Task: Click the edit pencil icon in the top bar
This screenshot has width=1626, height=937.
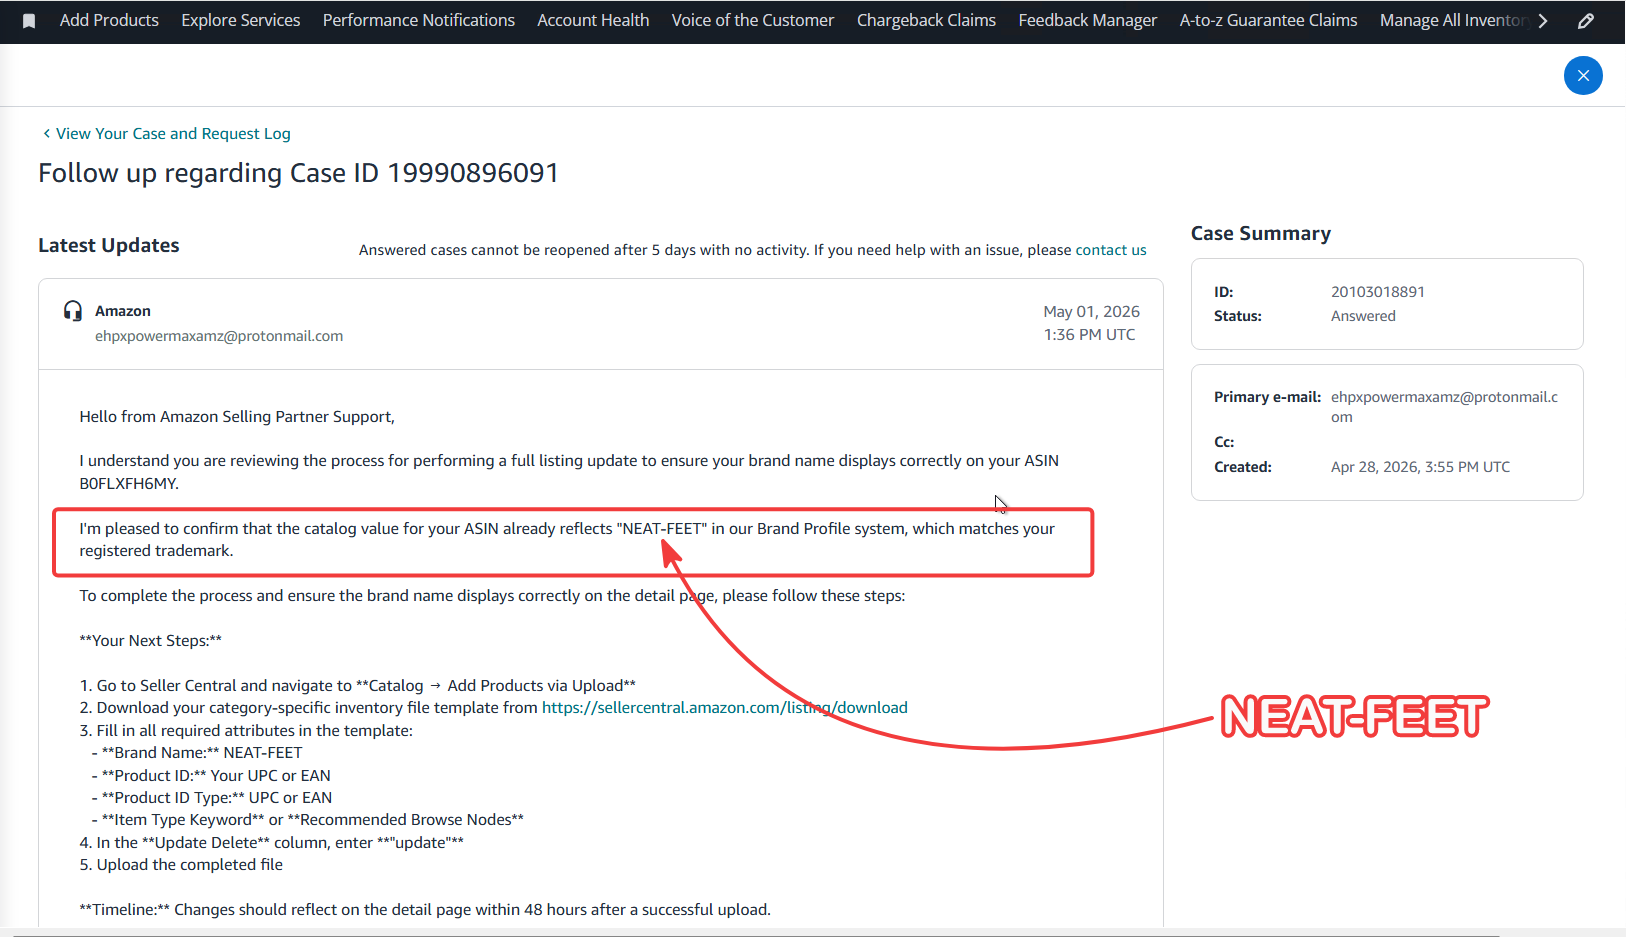Action: (1586, 21)
